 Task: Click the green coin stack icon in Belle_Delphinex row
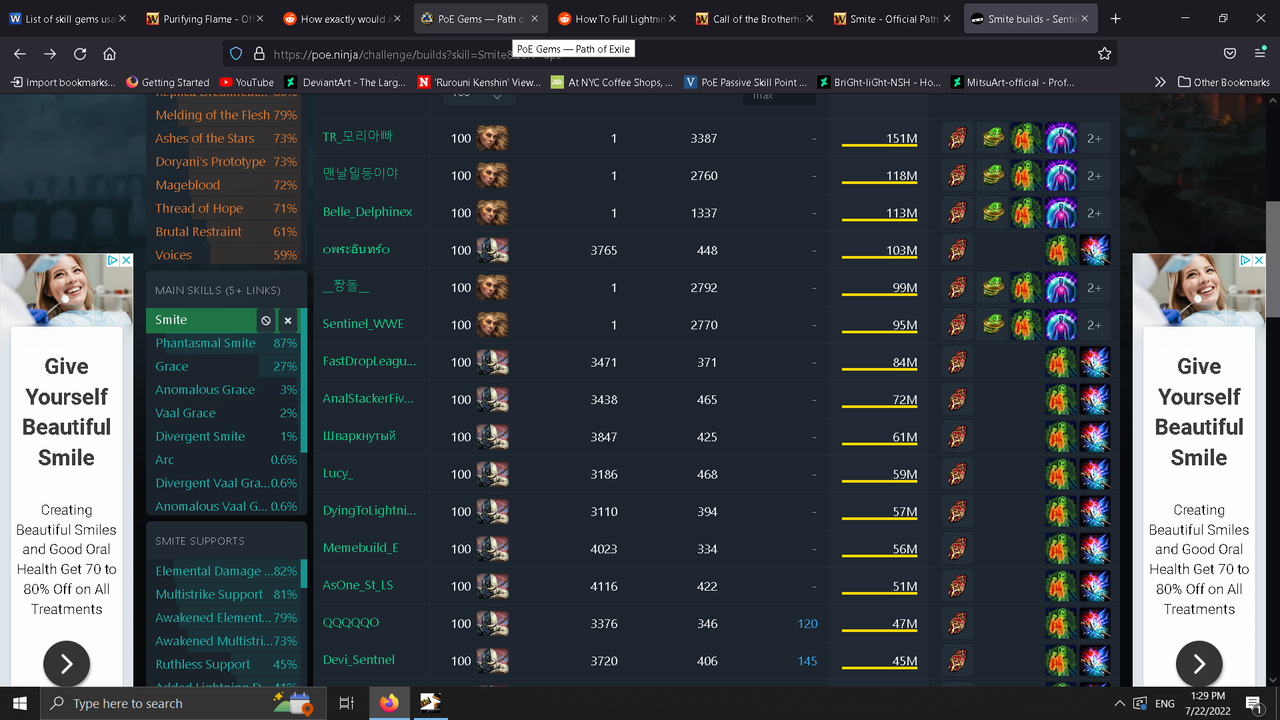992,213
